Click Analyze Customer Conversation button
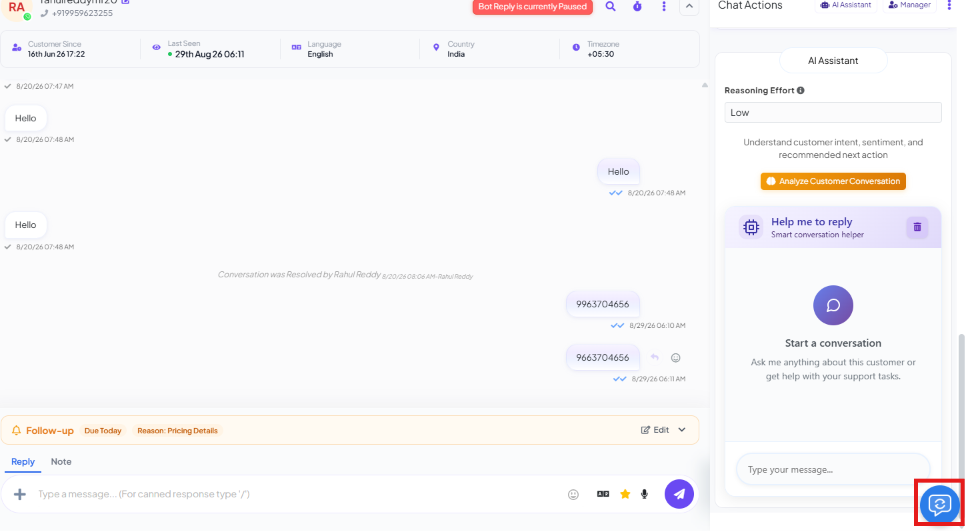This screenshot has width=966, height=531. click(x=833, y=181)
